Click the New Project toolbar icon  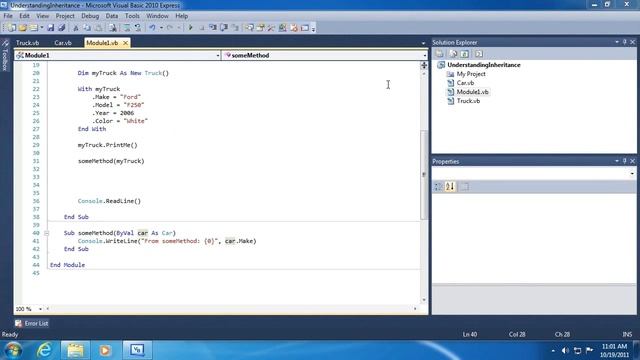pyautogui.click(x=11, y=28)
